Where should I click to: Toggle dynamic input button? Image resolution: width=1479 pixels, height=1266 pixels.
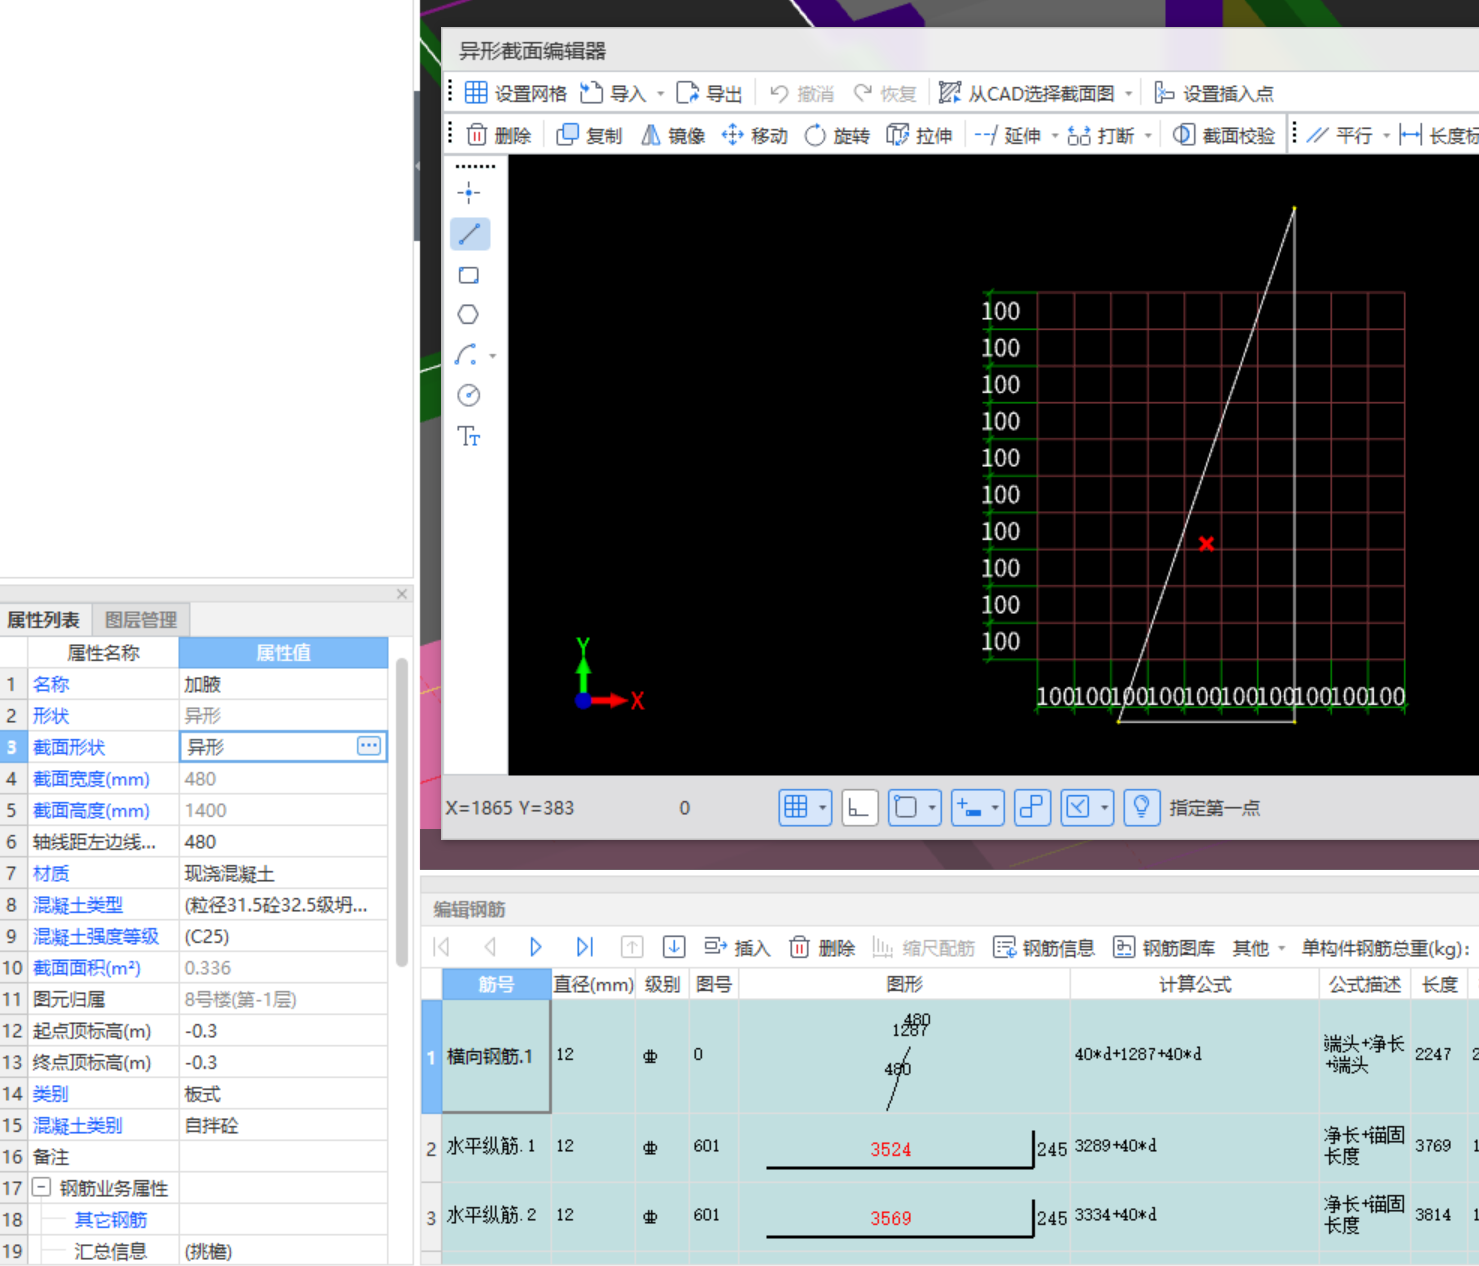tap(968, 807)
